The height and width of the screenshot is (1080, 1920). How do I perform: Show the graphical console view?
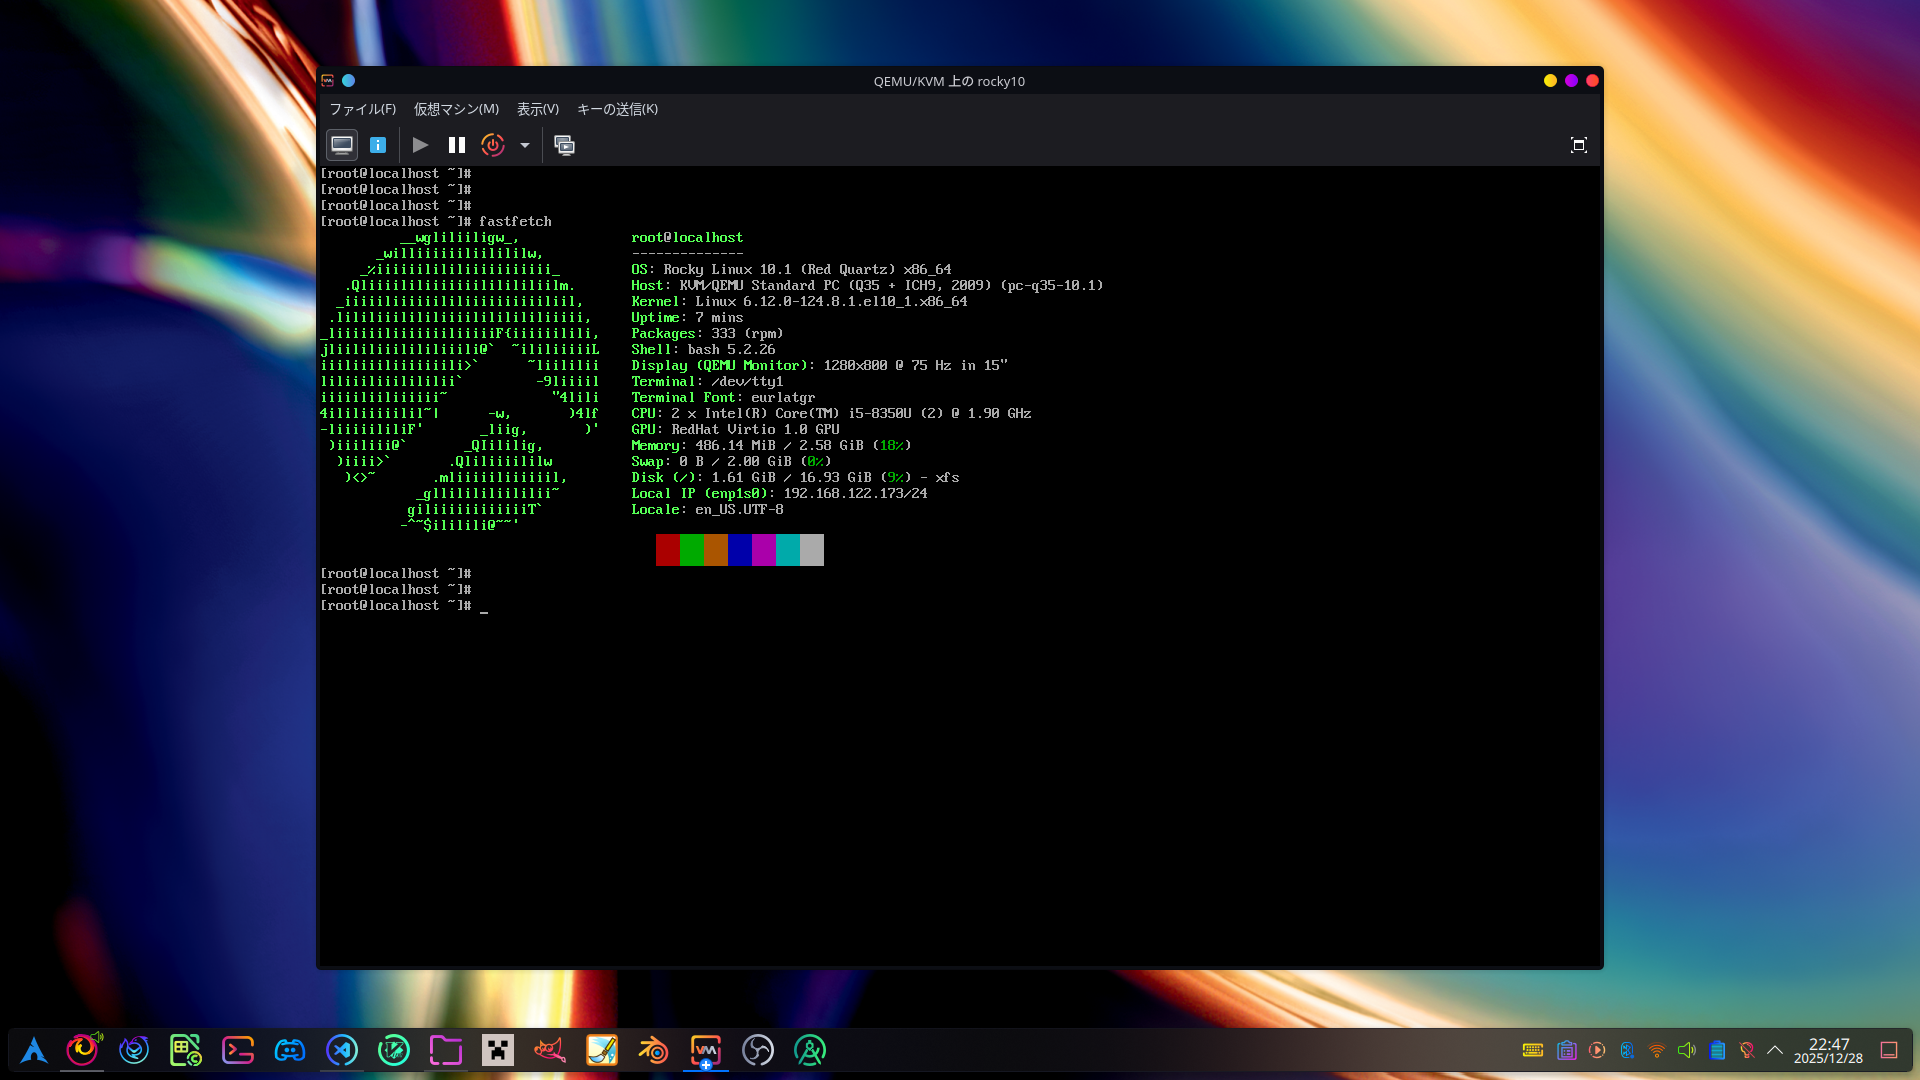pos(342,145)
